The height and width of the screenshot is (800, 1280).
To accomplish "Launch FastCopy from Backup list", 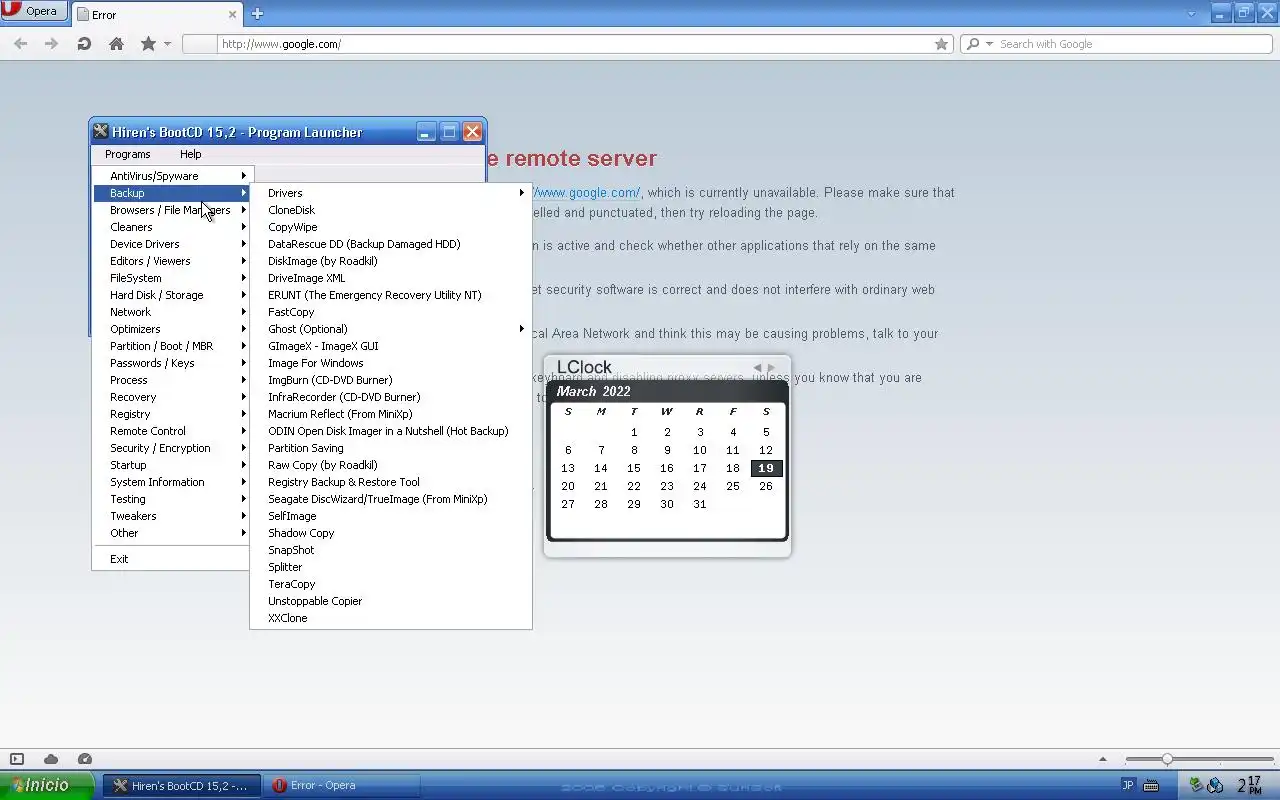I will (x=390, y=312).
